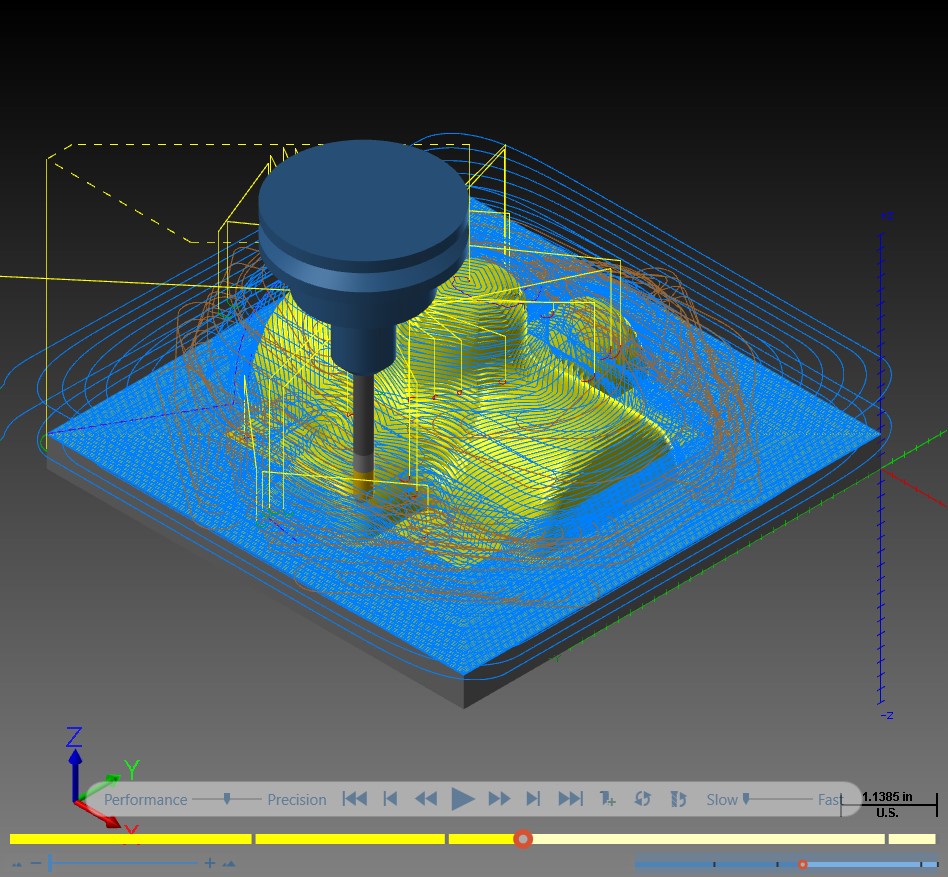948x877 pixels.
Task: Click the tool-with-plus icon
Action: (x=607, y=799)
